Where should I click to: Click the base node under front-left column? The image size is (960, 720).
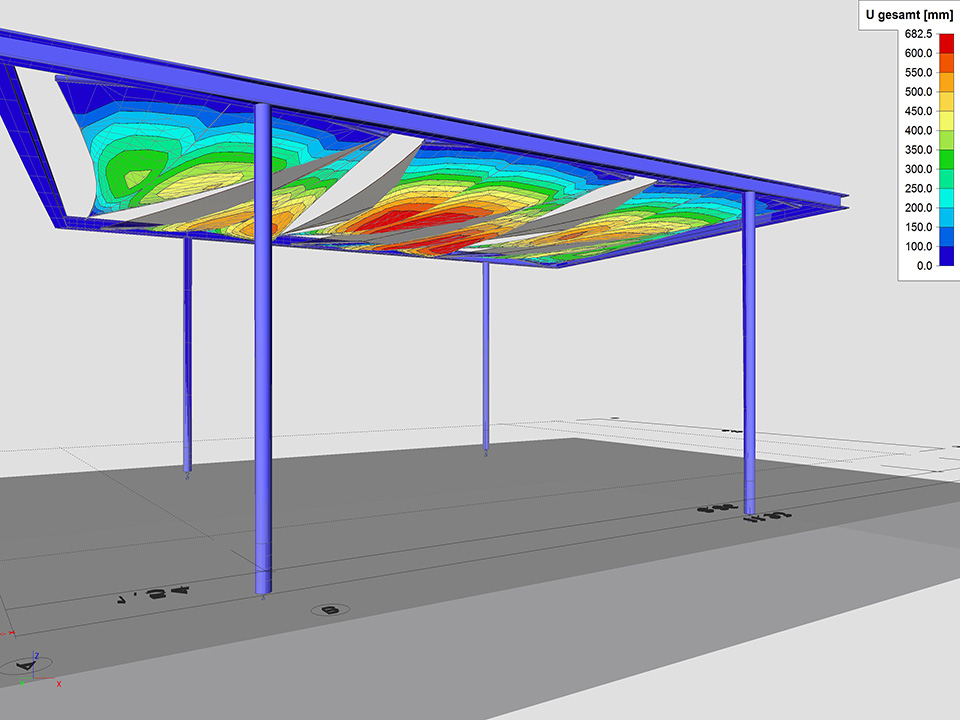tap(263, 598)
